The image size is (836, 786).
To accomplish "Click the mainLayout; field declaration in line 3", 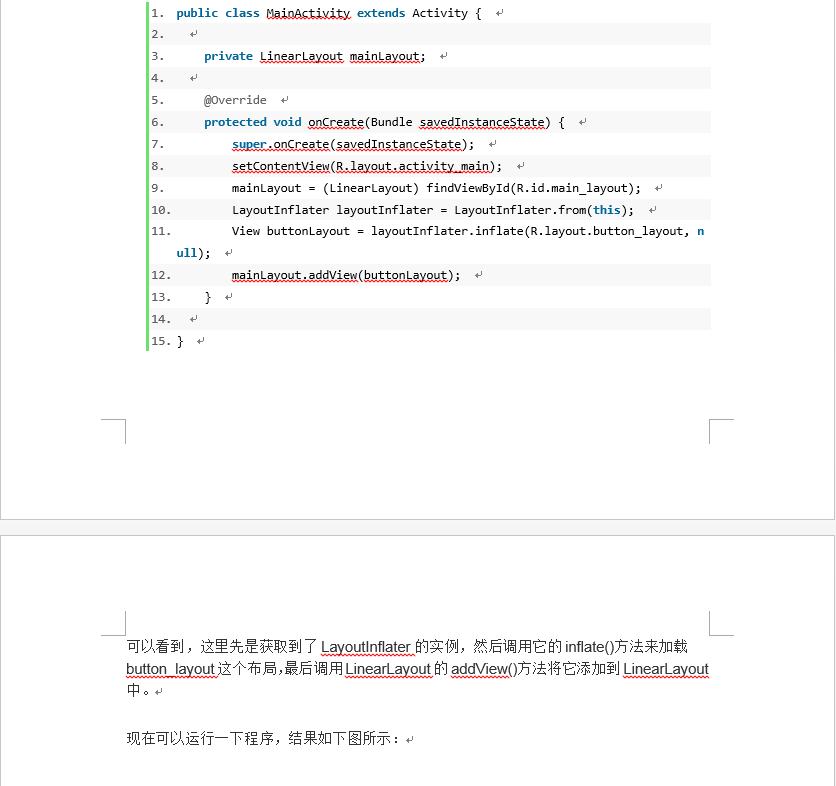I will (388, 57).
